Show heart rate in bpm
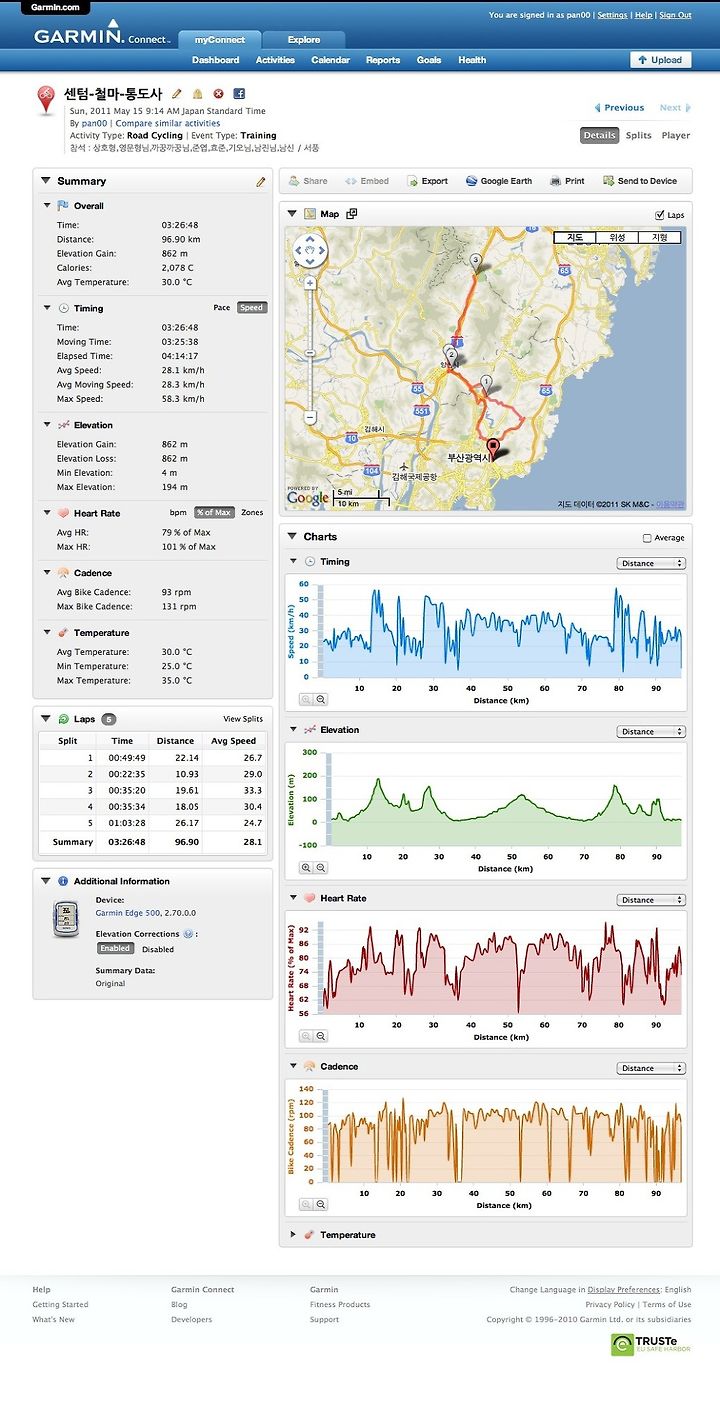Image resolution: width=720 pixels, height=1409 pixels. (178, 513)
